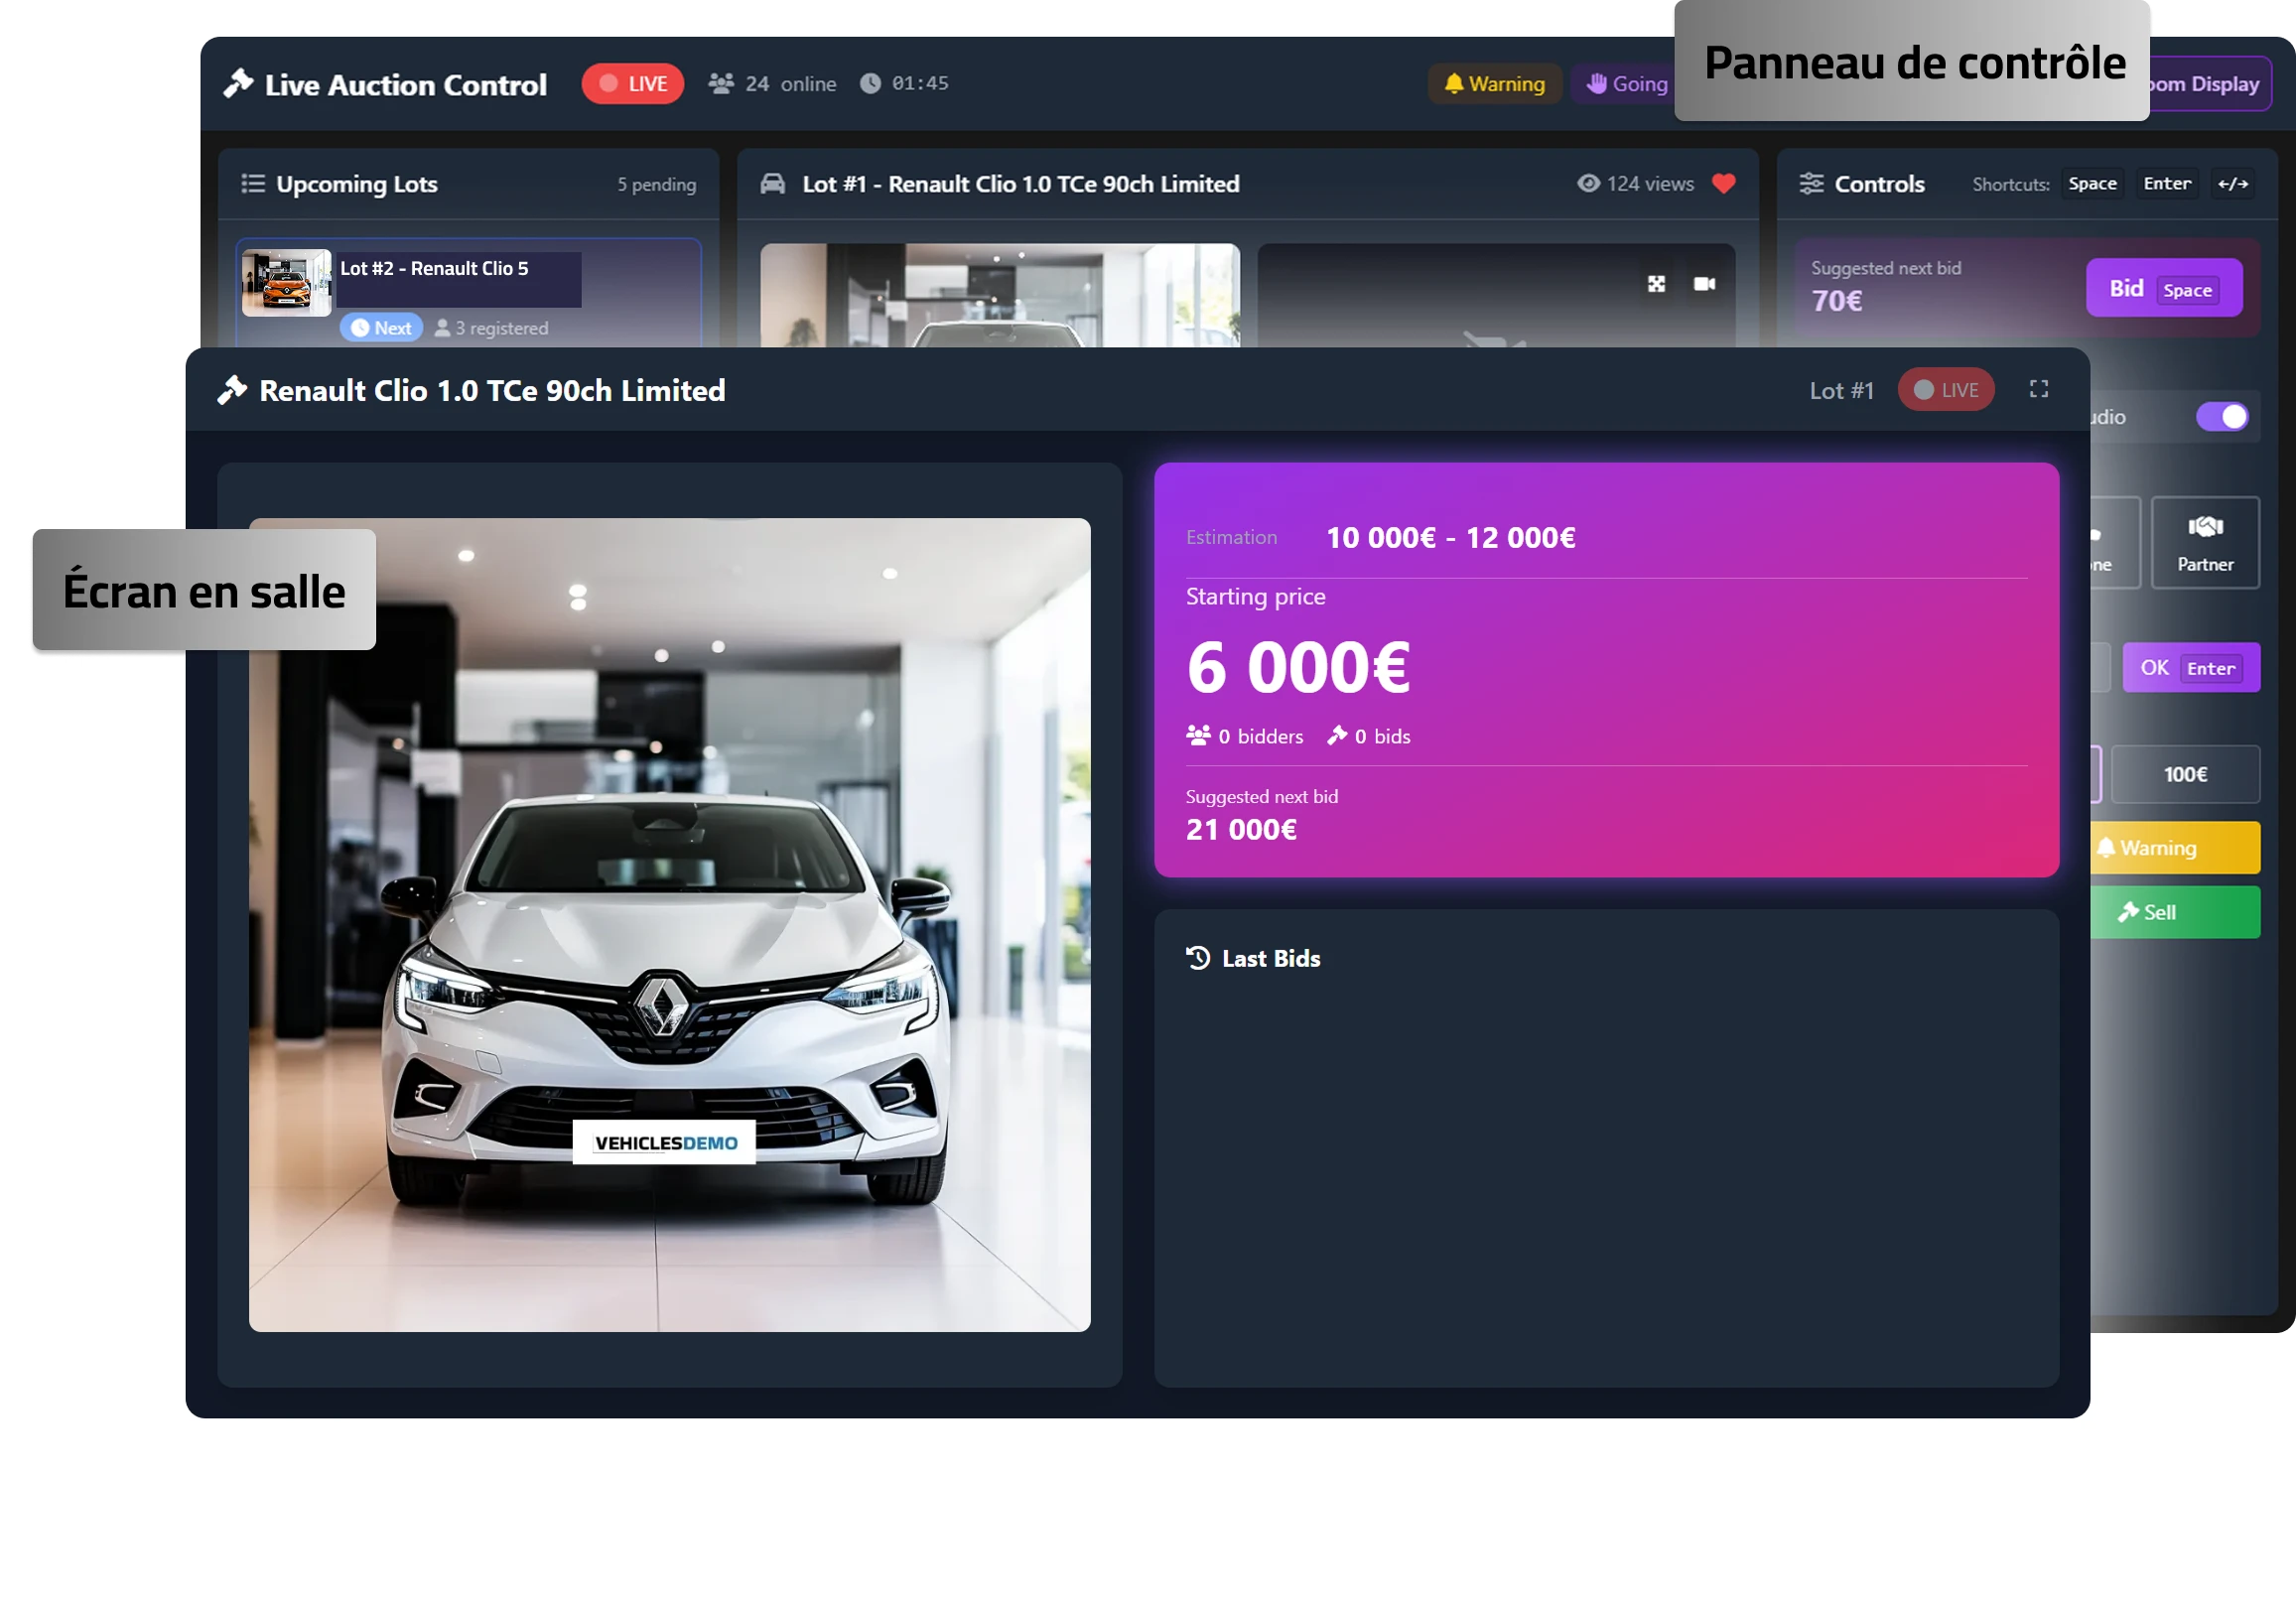This screenshot has height=1608, width=2296.
Task: Click 'Lot #2 - Renault Clio 5' title
Action: point(434,269)
